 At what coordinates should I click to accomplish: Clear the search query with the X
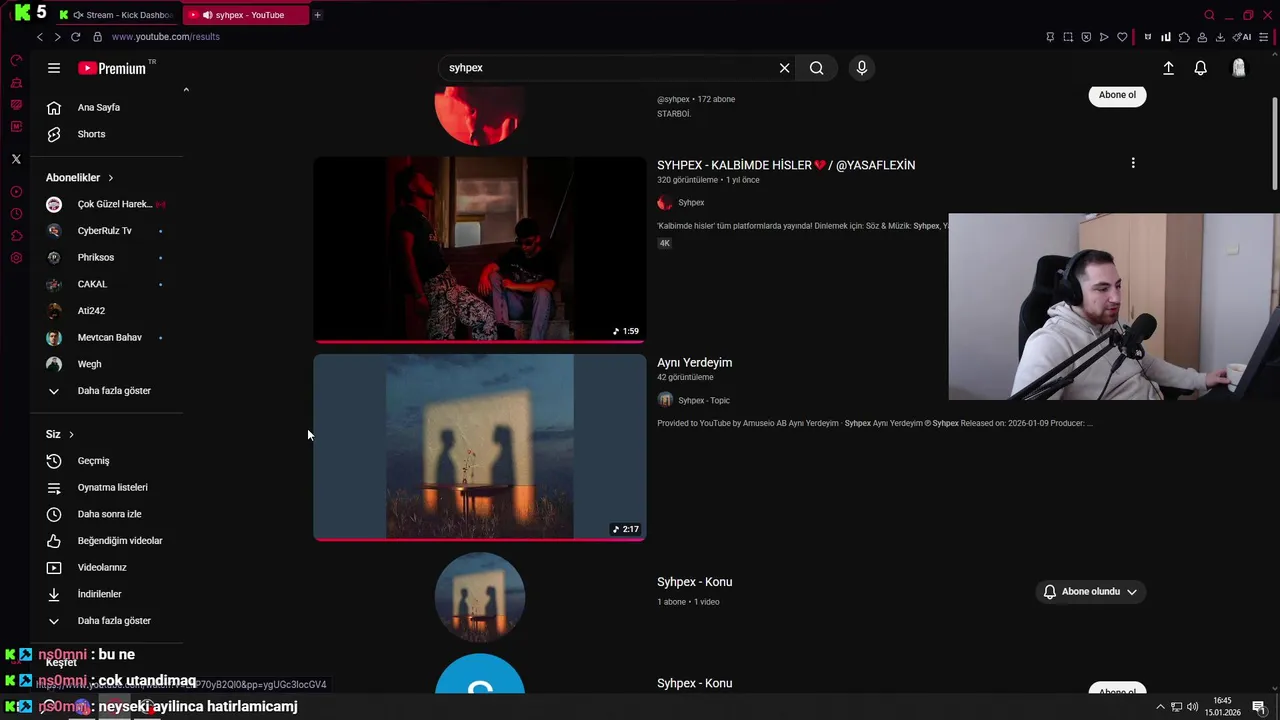(785, 68)
